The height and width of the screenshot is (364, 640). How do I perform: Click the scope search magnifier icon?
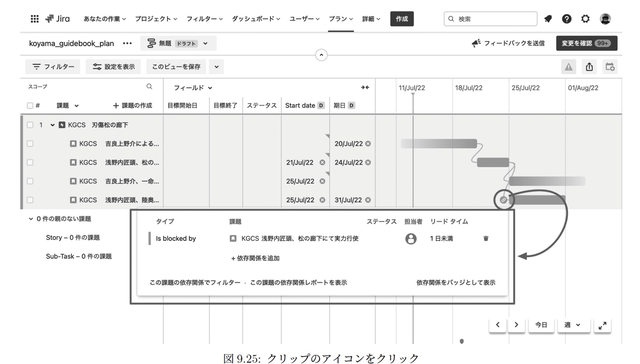tap(149, 87)
